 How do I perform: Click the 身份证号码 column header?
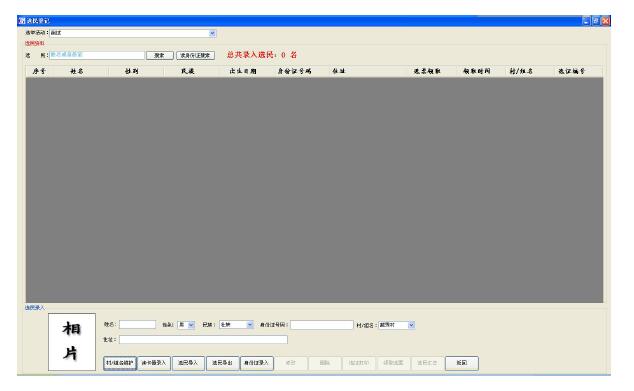pos(294,71)
